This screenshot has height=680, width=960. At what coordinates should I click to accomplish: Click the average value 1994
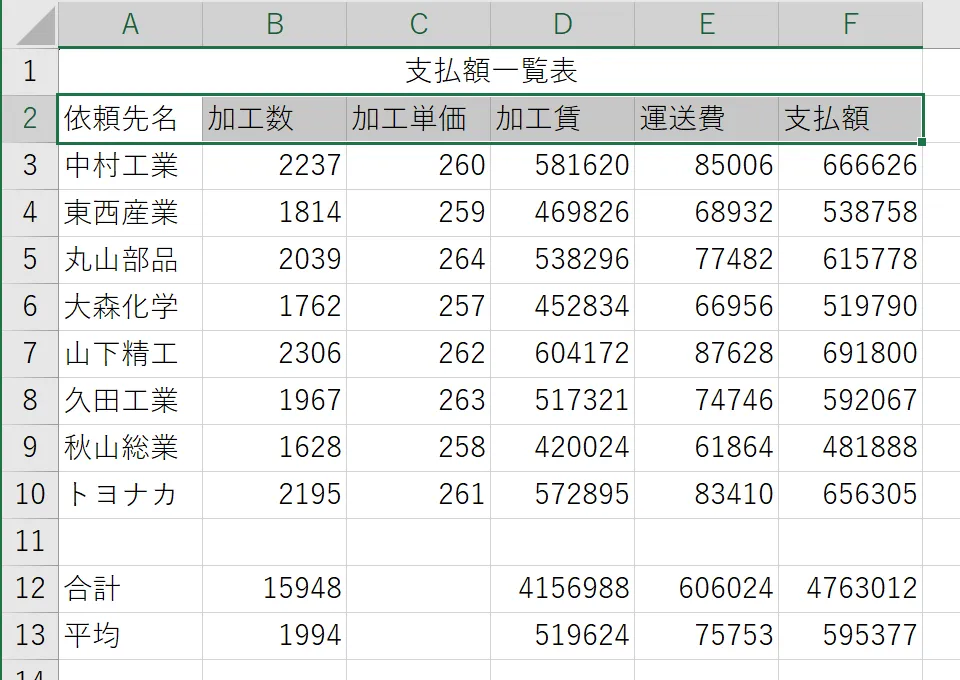(274, 635)
